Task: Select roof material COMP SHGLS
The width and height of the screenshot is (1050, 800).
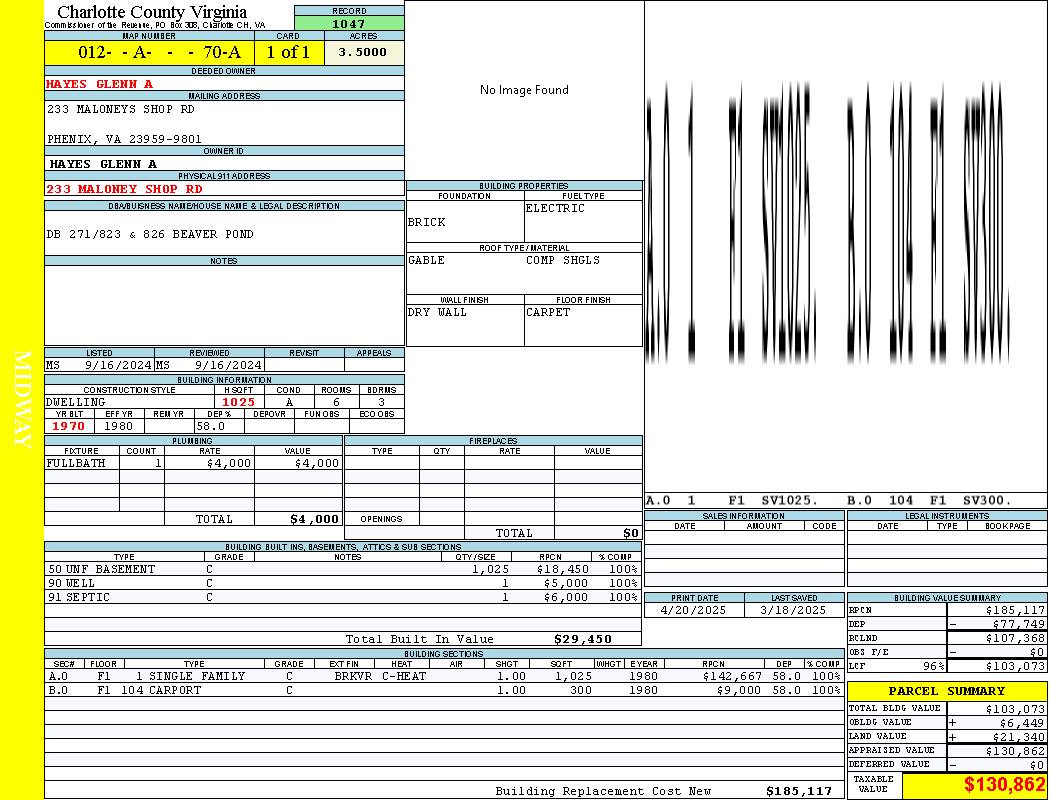Action: pyautogui.click(x=563, y=260)
